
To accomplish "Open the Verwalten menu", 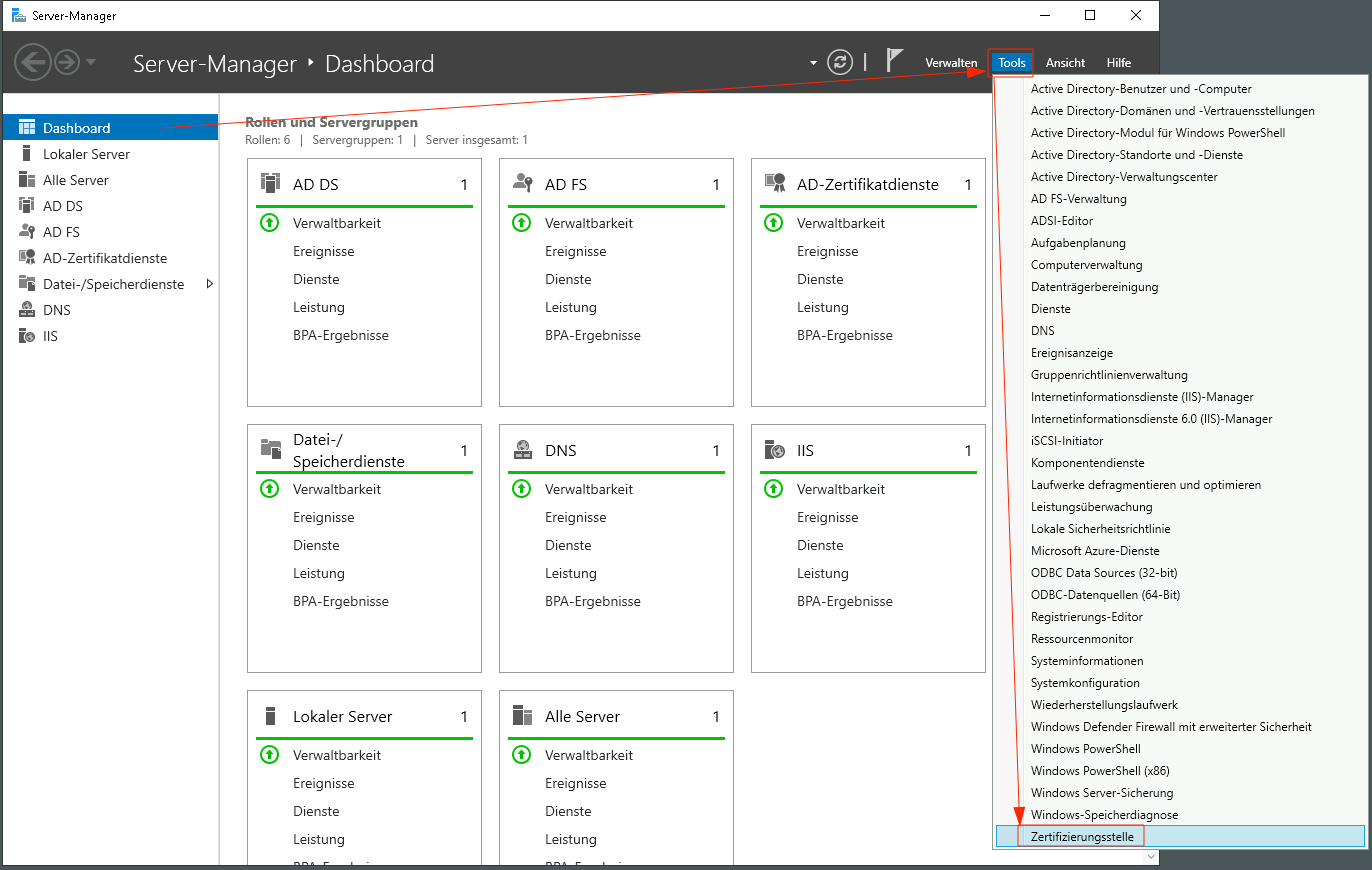I will tap(951, 63).
